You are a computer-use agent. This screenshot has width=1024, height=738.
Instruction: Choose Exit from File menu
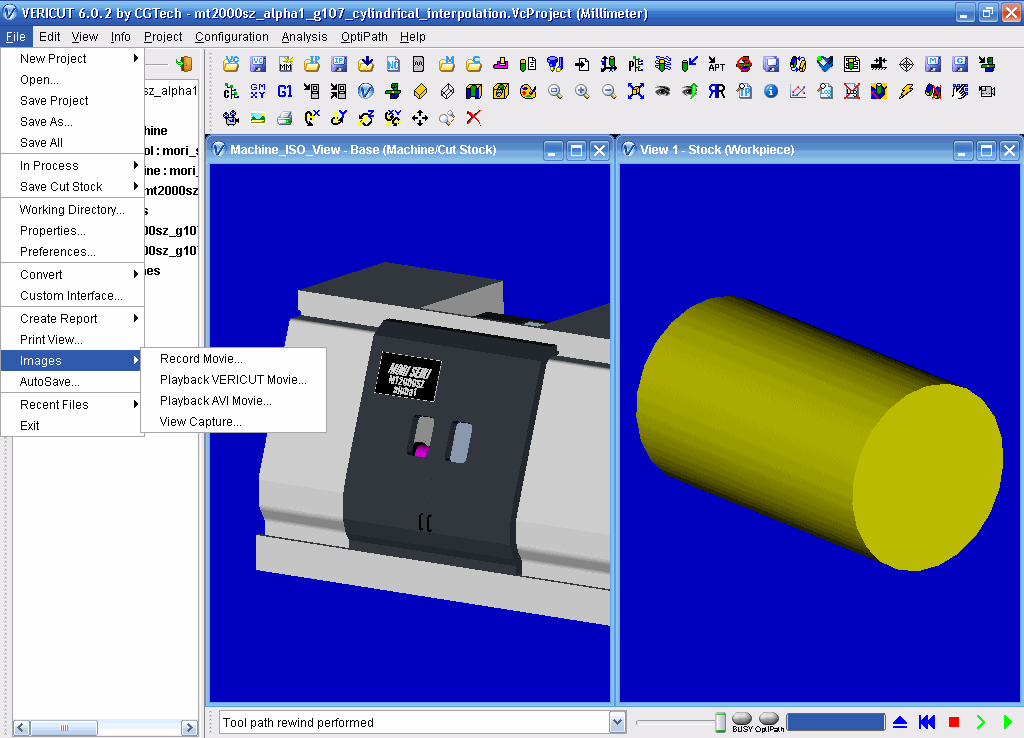pos(72,425)
